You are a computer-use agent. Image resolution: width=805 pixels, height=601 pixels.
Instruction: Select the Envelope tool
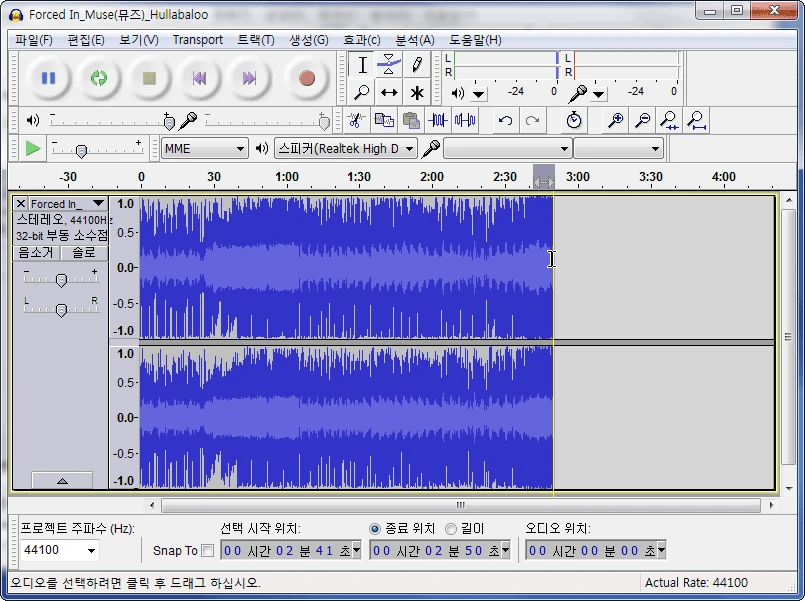click(389, 65)
